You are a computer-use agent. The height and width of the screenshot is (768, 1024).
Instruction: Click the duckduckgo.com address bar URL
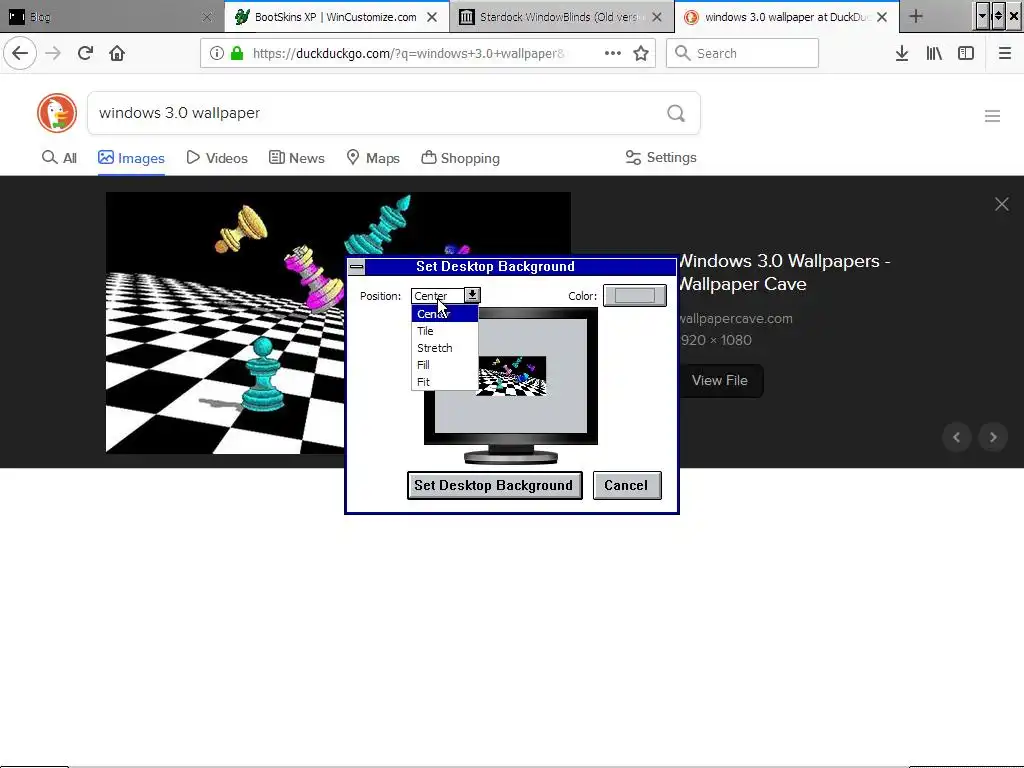coord(408,54)
